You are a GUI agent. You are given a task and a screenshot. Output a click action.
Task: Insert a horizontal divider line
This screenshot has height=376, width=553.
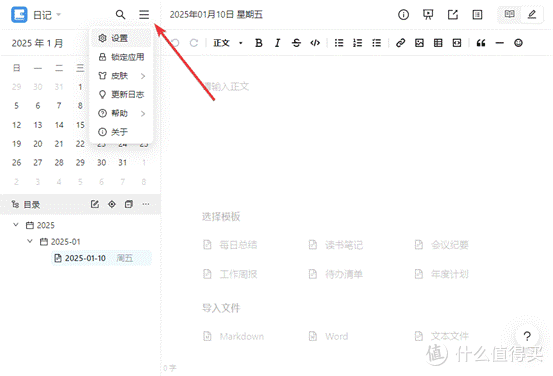coord(499,43)
